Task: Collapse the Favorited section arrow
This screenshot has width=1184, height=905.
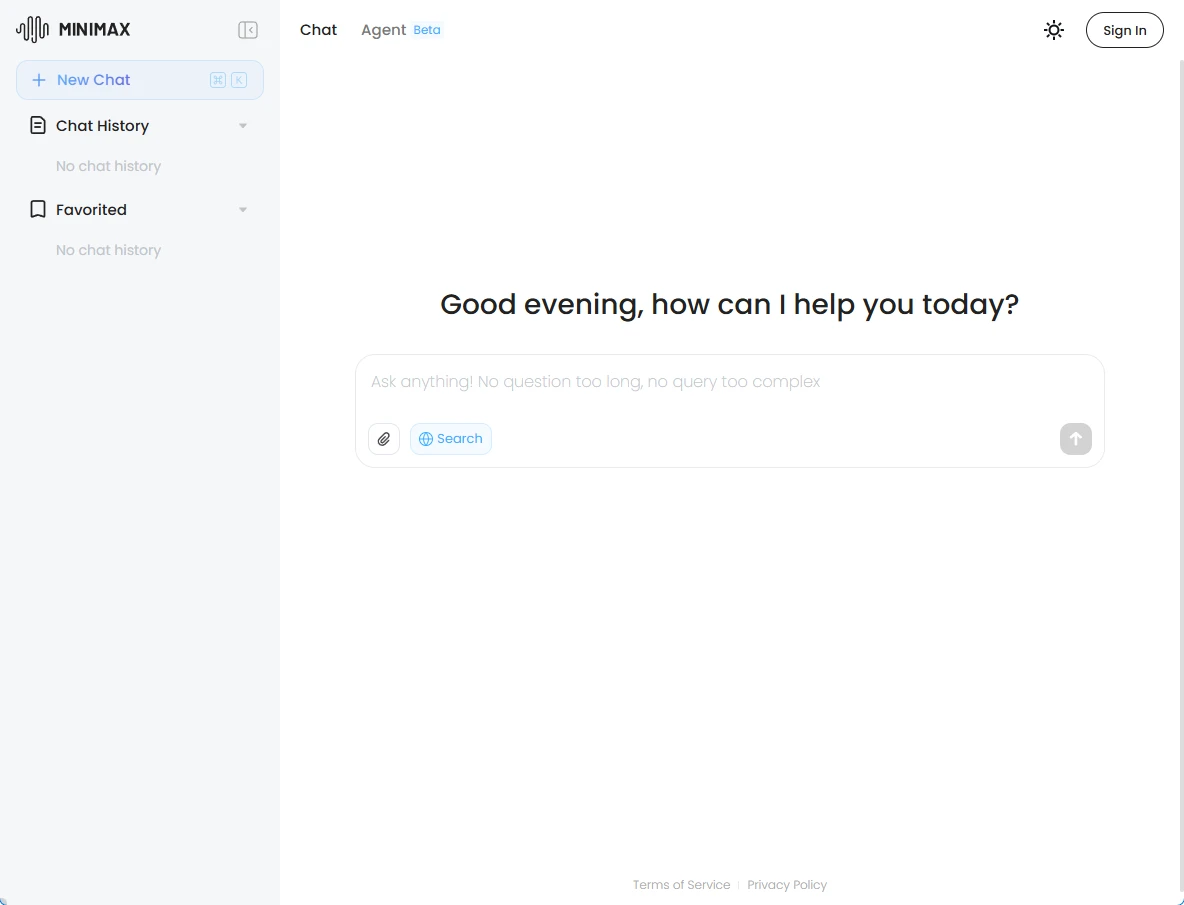Action: pos(243,210)
